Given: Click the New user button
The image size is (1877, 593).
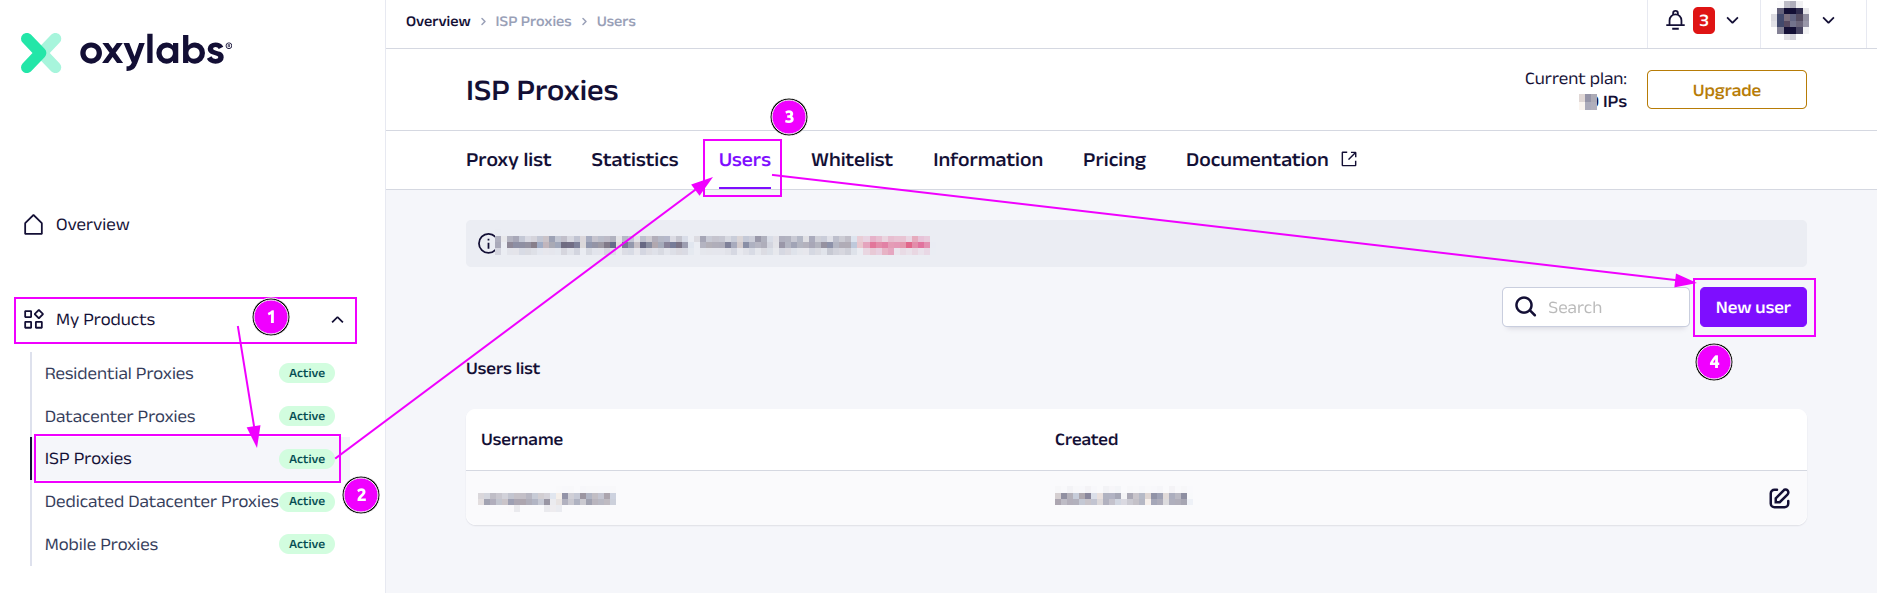Looking at the screenshot, I should pyautogui.click(x=1753, y=307).
